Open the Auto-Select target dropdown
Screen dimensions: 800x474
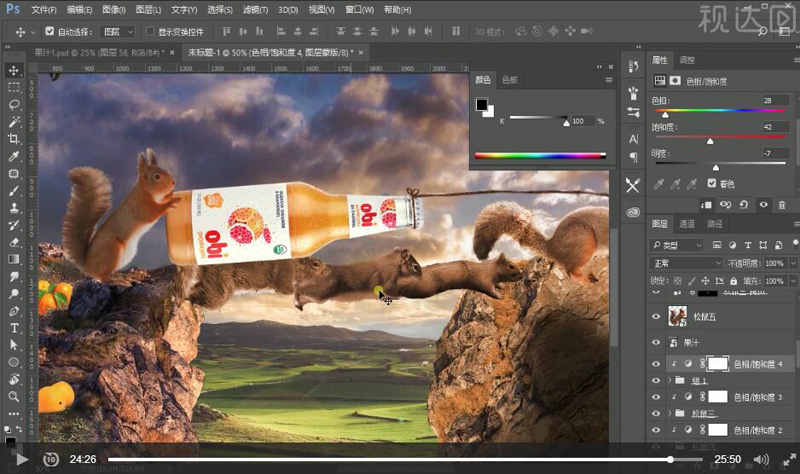tap(117, 32)
